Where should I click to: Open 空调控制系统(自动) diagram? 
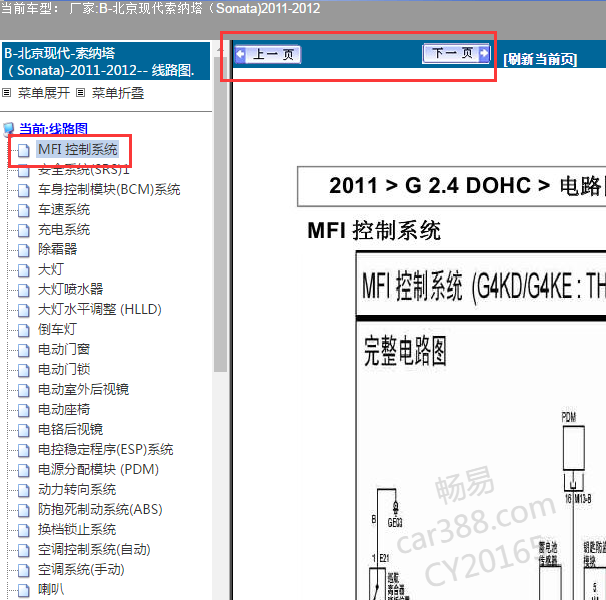coord(94,549)
